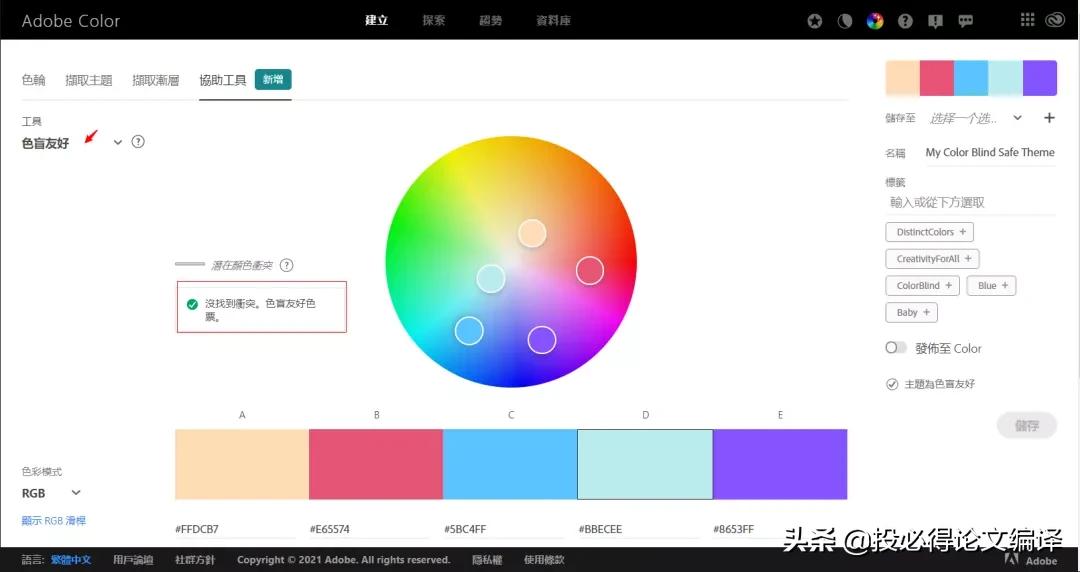Toggle the 發佈至 Color switch
Screen dimensions: 1080x572
895,348
